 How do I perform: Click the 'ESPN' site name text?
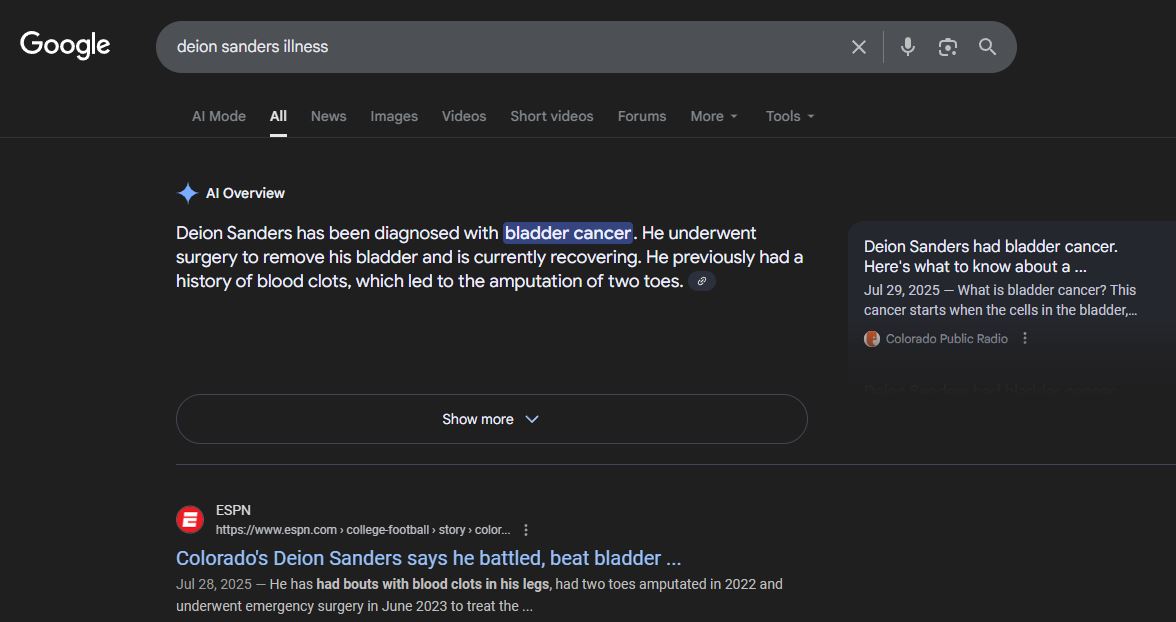coord(233,510)
